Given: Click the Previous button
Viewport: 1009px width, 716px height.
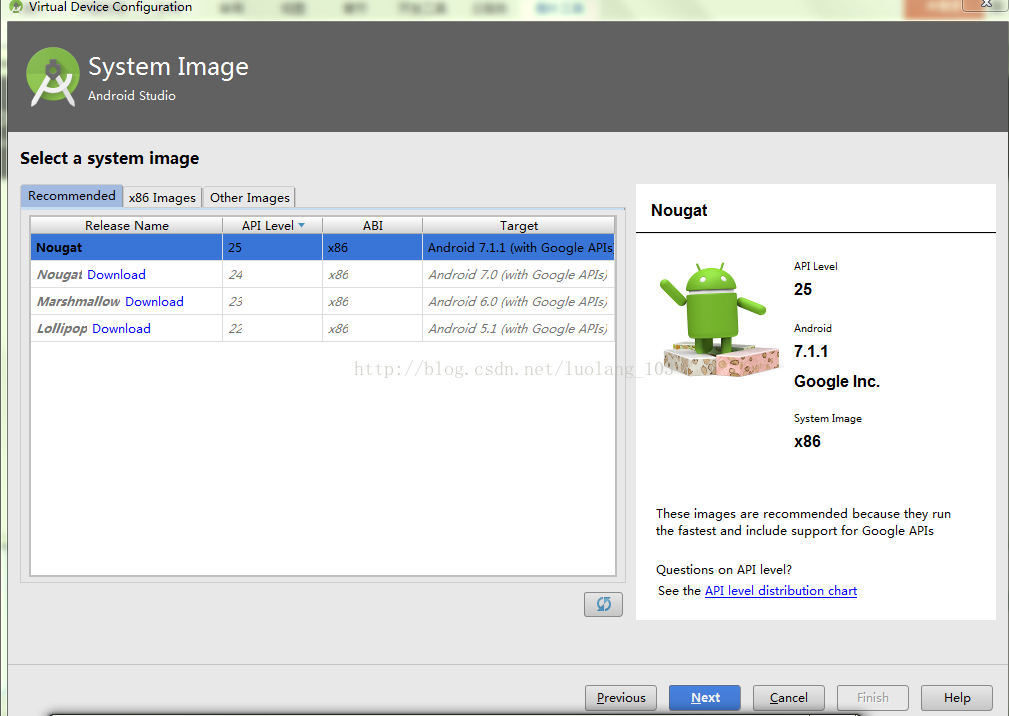Looking at the screenshot, I should [621, 697].
